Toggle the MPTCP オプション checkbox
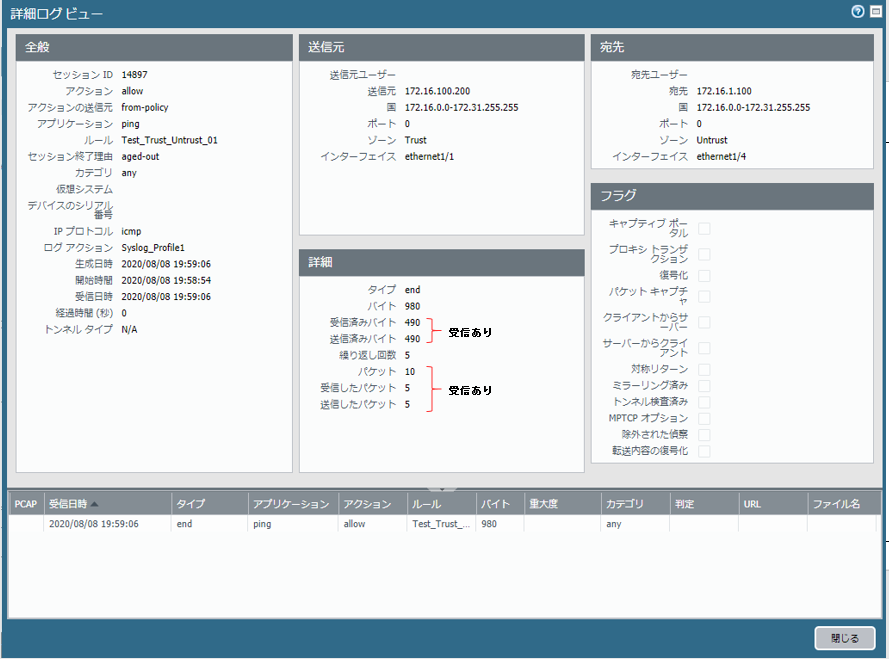The image size is (889, 659). pos(704,419)
